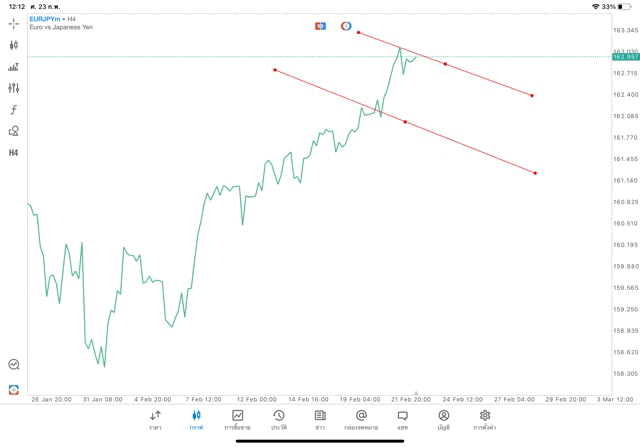Open the ข่าว (News) tab
Screen dimensions: 640x447
pos(320,419)
